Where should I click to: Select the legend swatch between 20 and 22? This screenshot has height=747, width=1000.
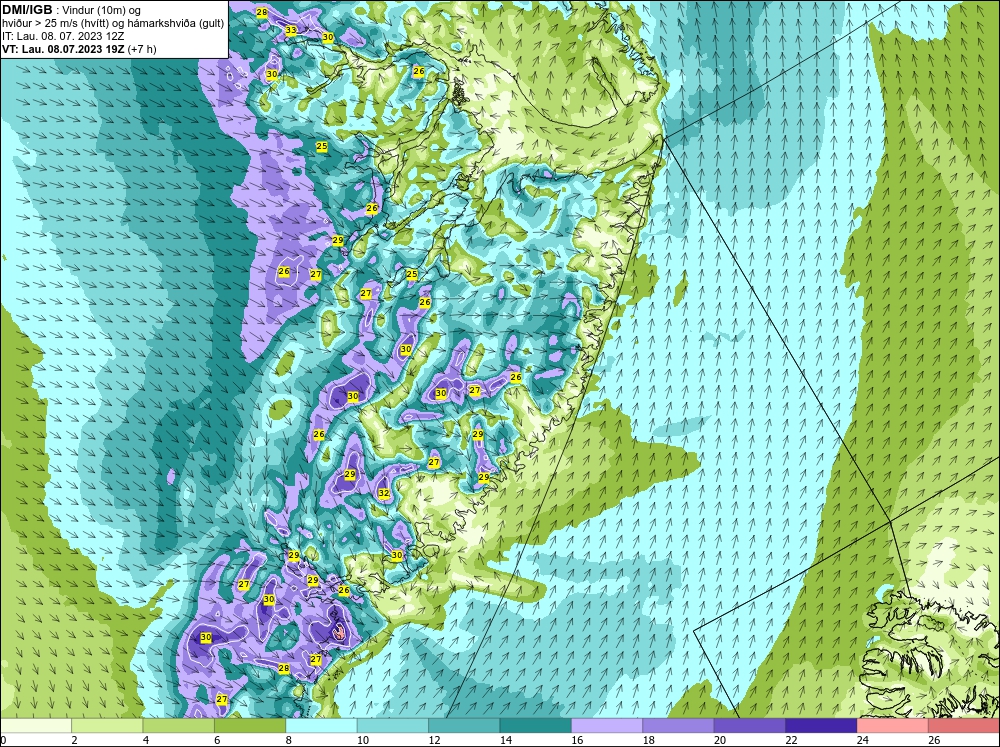coord(750,726)
